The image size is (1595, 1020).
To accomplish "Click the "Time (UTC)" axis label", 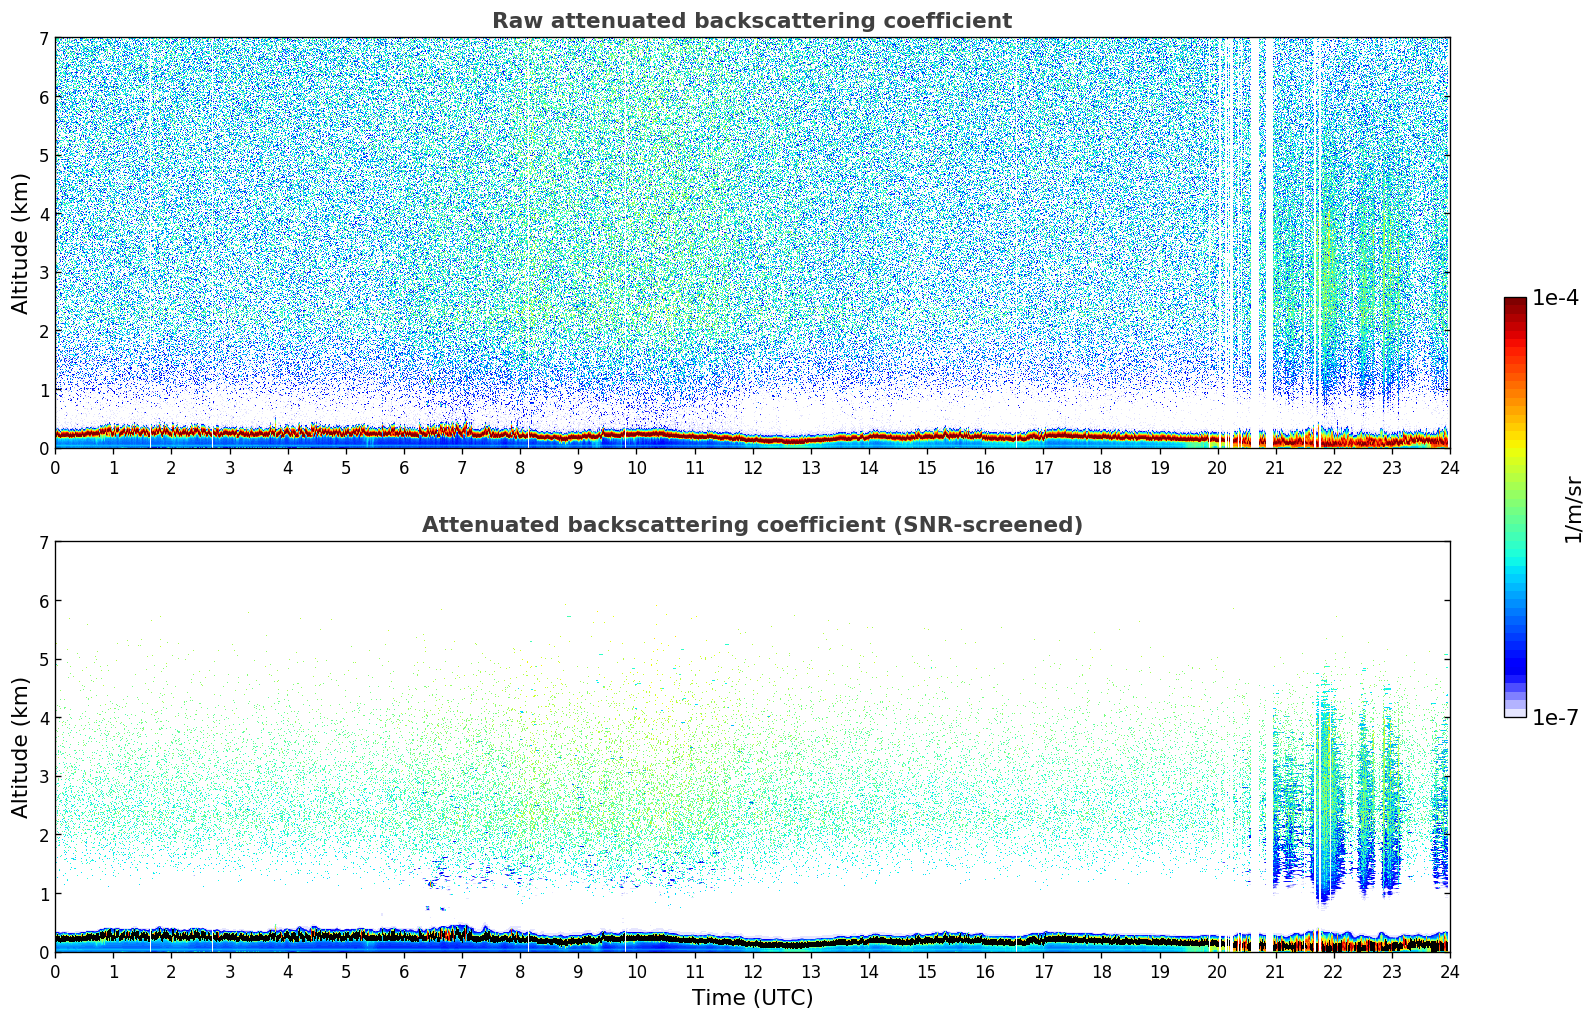I will pos(752,998).
